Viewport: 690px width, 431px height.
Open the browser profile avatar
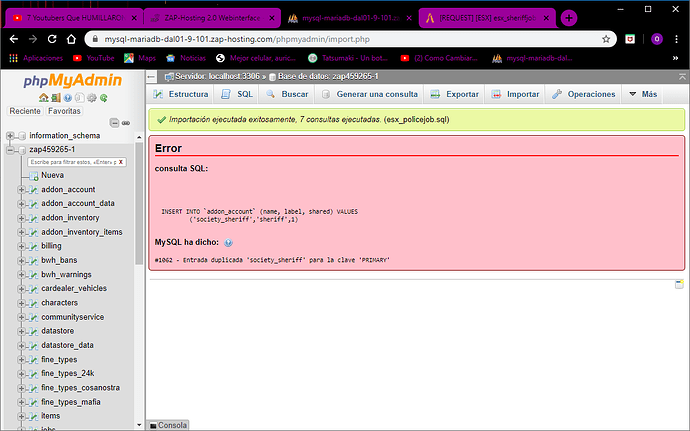pos(657,39)
